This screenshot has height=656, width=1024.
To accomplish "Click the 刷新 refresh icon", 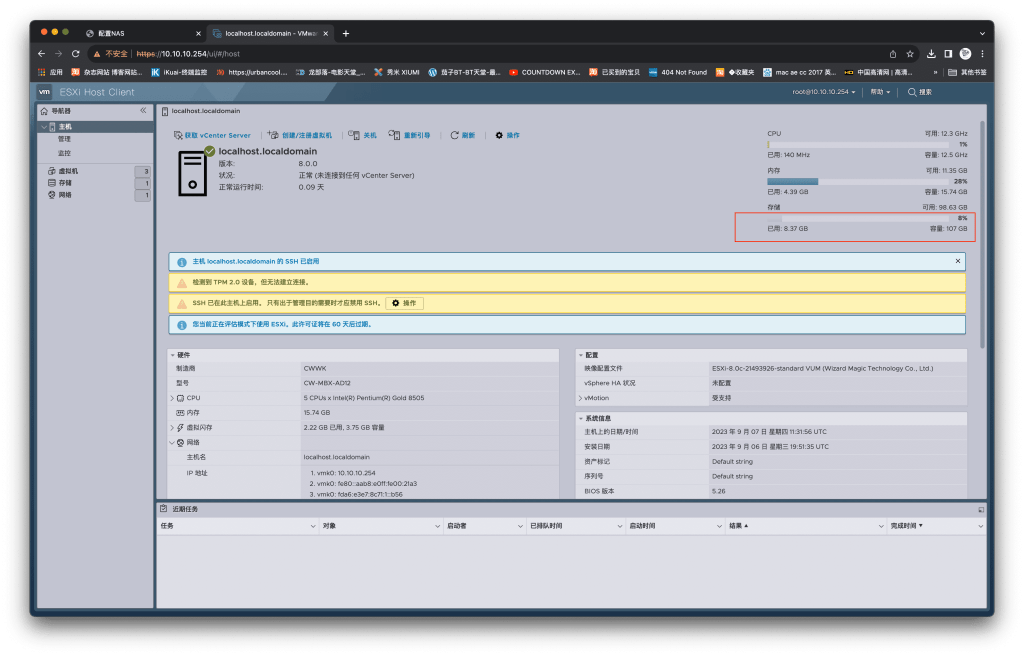I will click(x=455, y=135).
